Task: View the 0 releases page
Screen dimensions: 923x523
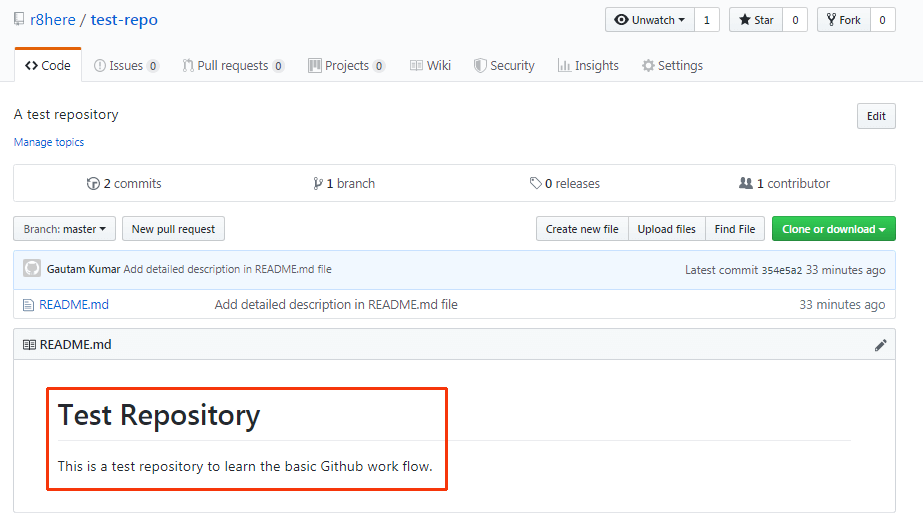Action: (x=565, y=184)
